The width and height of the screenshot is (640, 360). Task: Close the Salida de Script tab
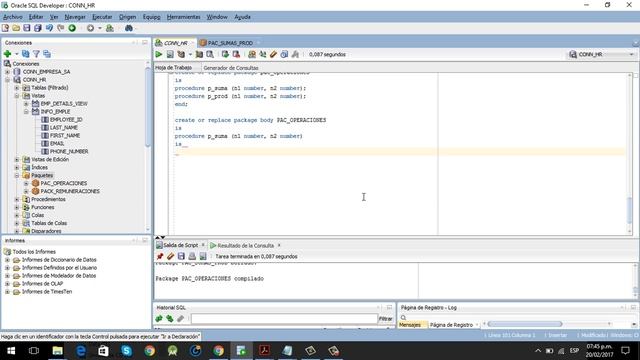coord(203,245)
